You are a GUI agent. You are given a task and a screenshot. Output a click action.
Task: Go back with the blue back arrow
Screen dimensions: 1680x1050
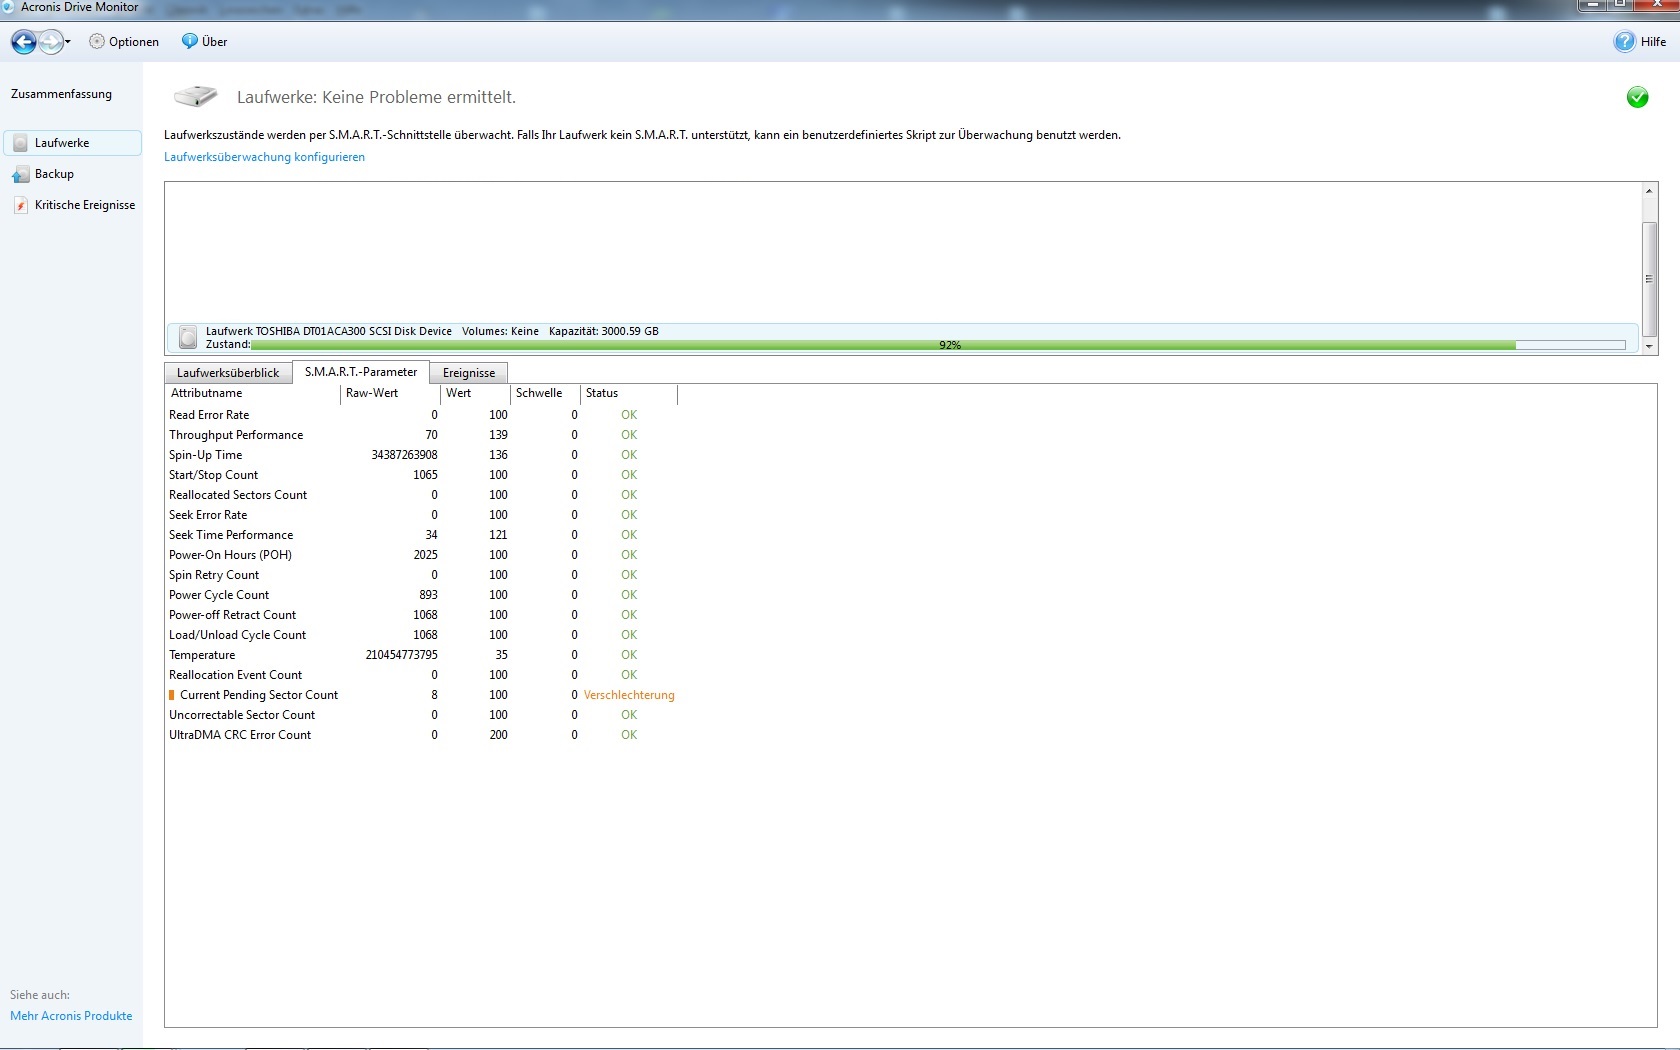tap(23, 42)
